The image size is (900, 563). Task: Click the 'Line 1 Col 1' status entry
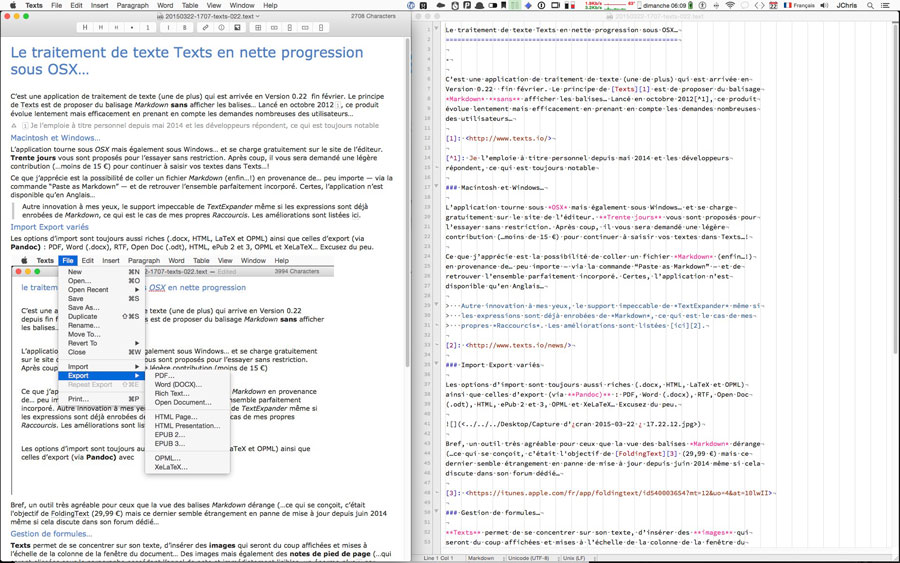(x=439, y=558)
